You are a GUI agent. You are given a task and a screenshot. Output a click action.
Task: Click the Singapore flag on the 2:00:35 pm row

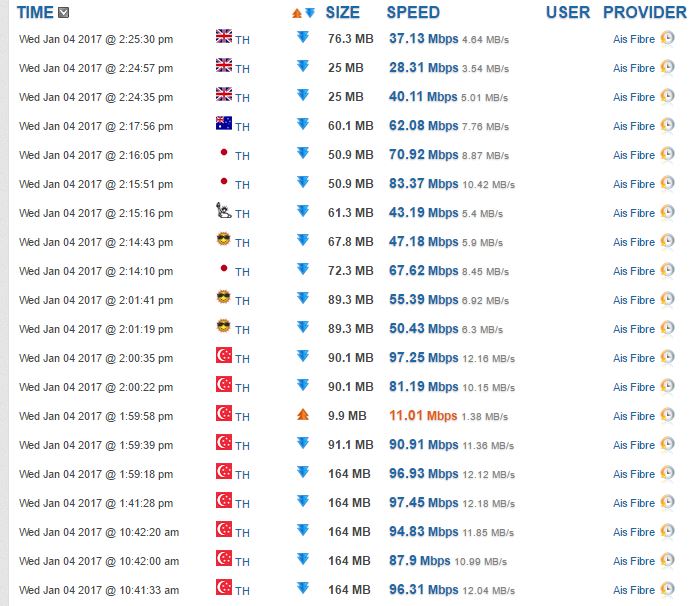point(224,356)
